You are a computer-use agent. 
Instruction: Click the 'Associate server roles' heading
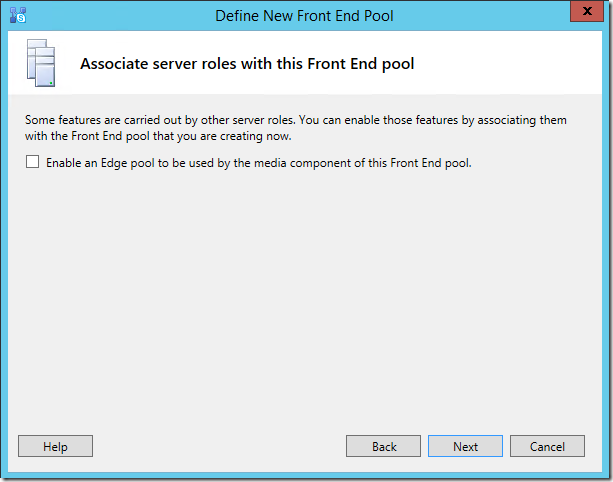click(247, 64)
